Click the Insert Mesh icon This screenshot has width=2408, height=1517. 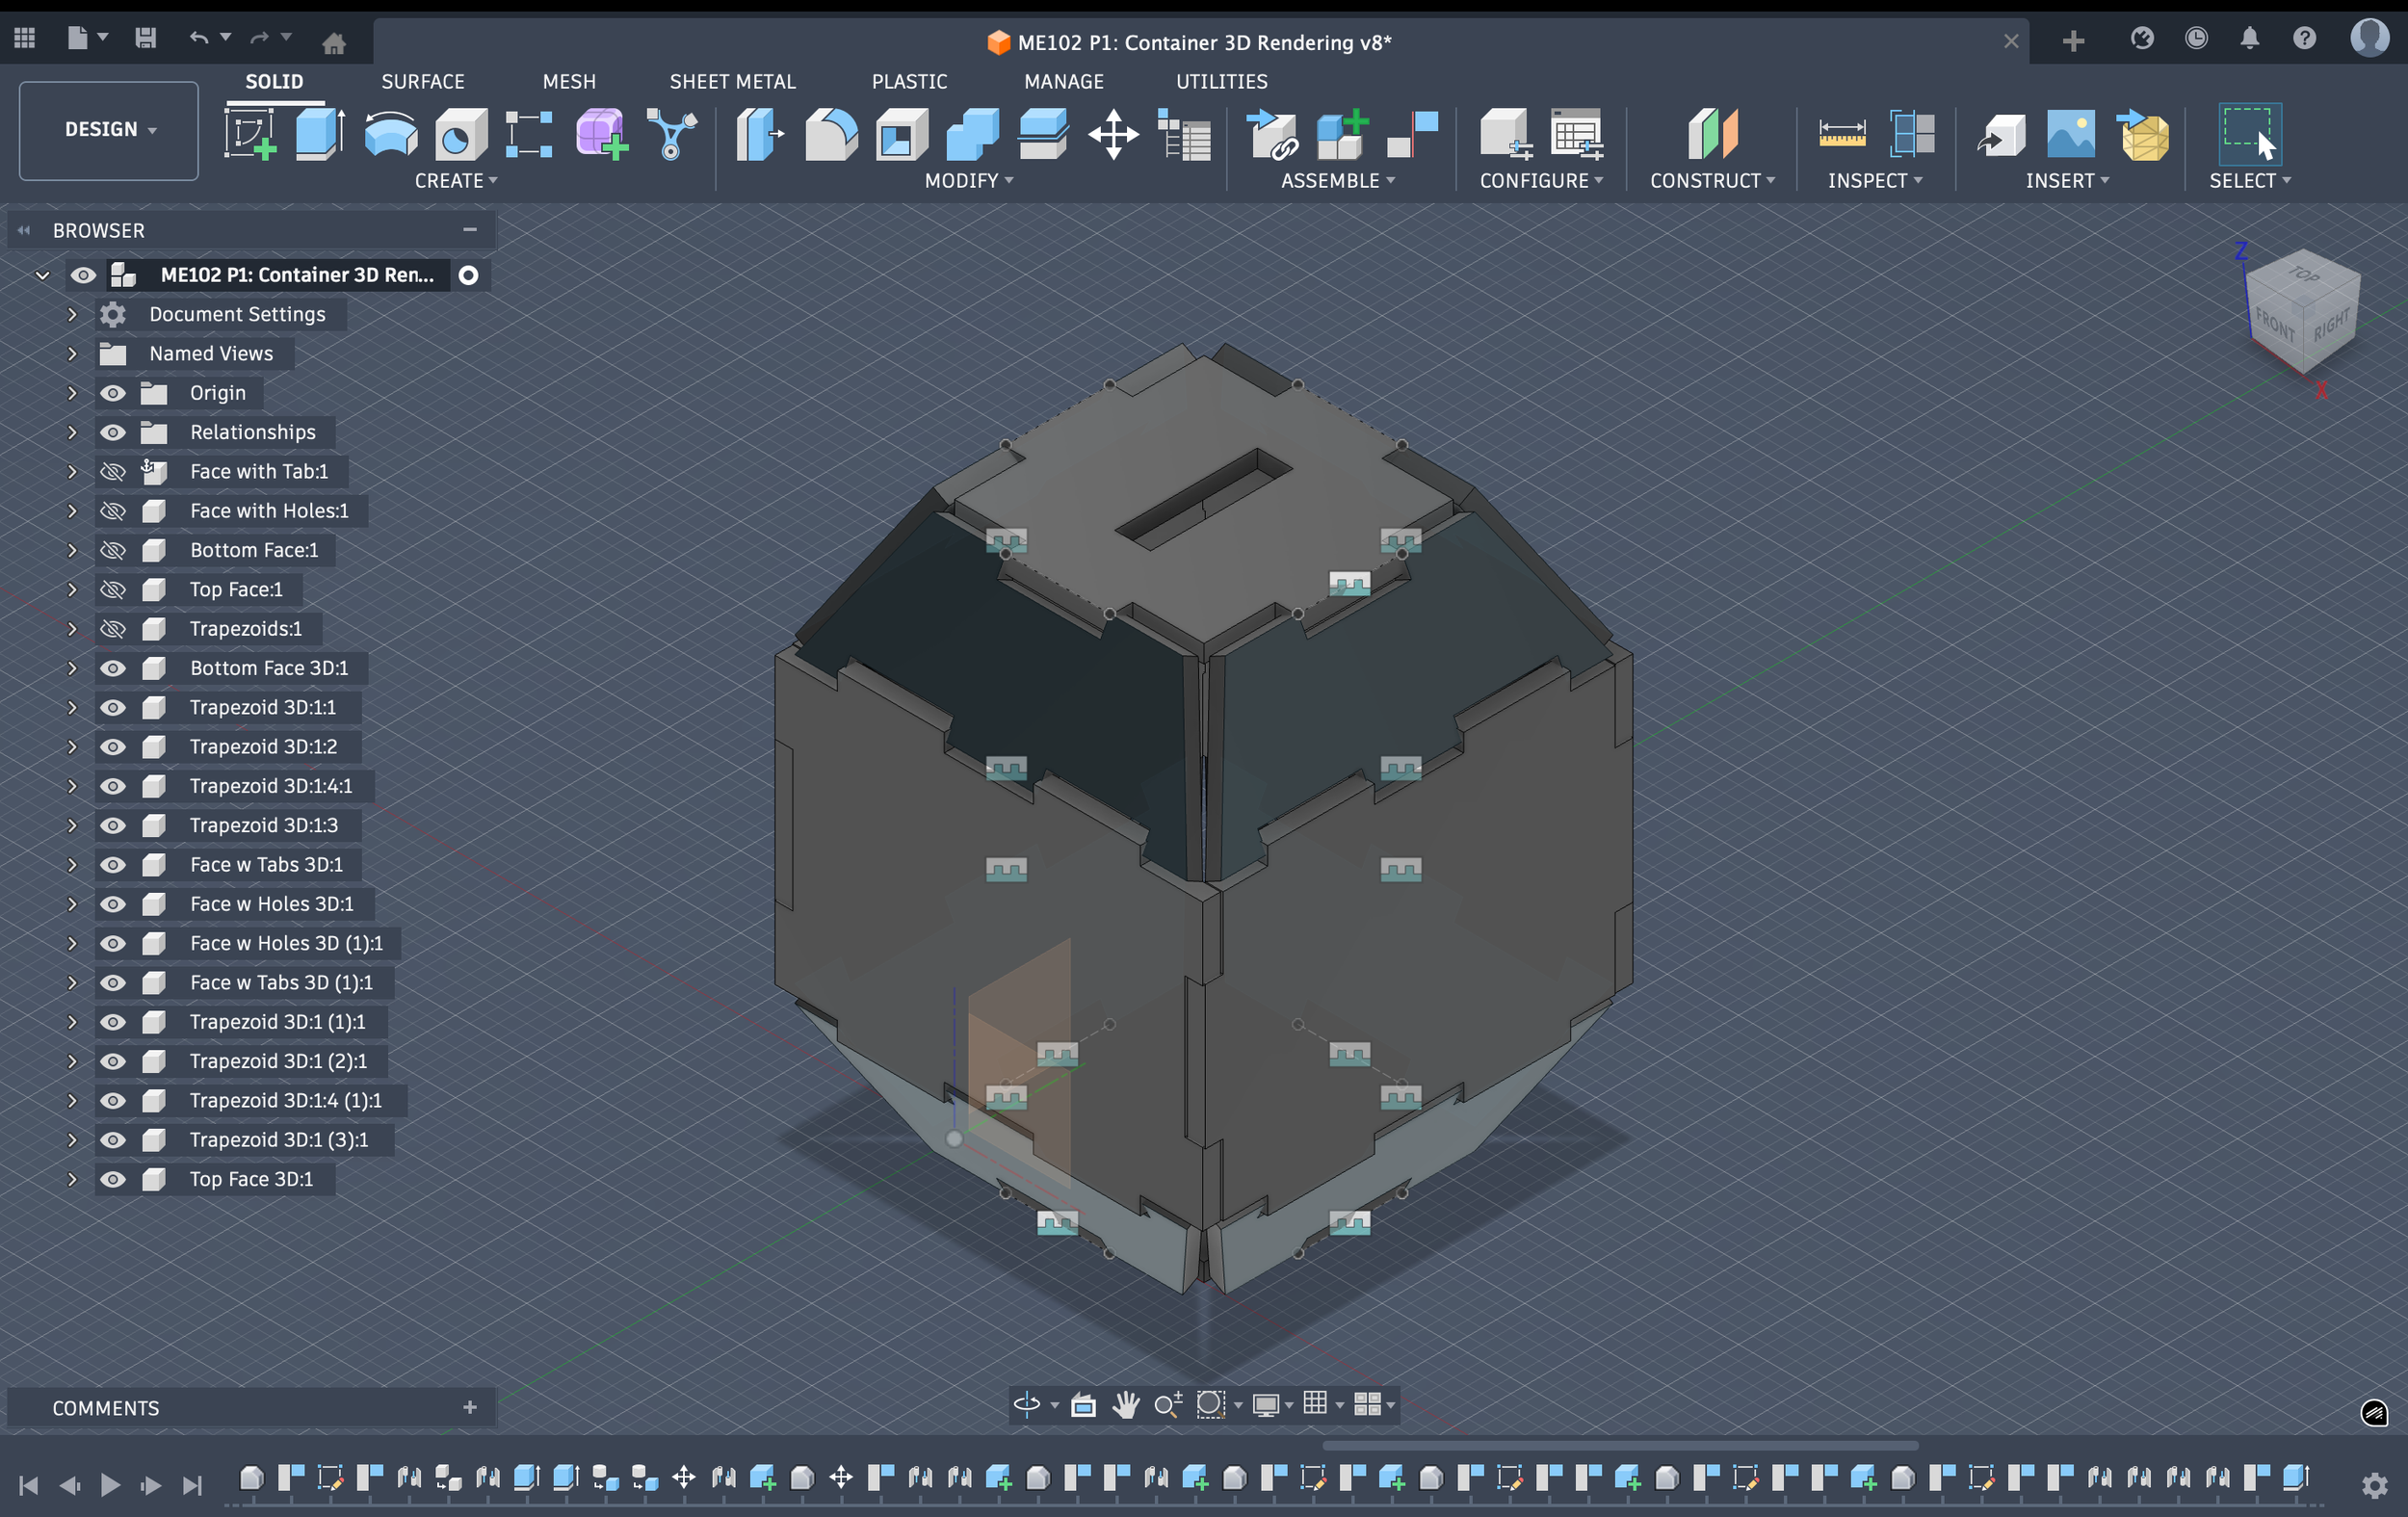2143,134
